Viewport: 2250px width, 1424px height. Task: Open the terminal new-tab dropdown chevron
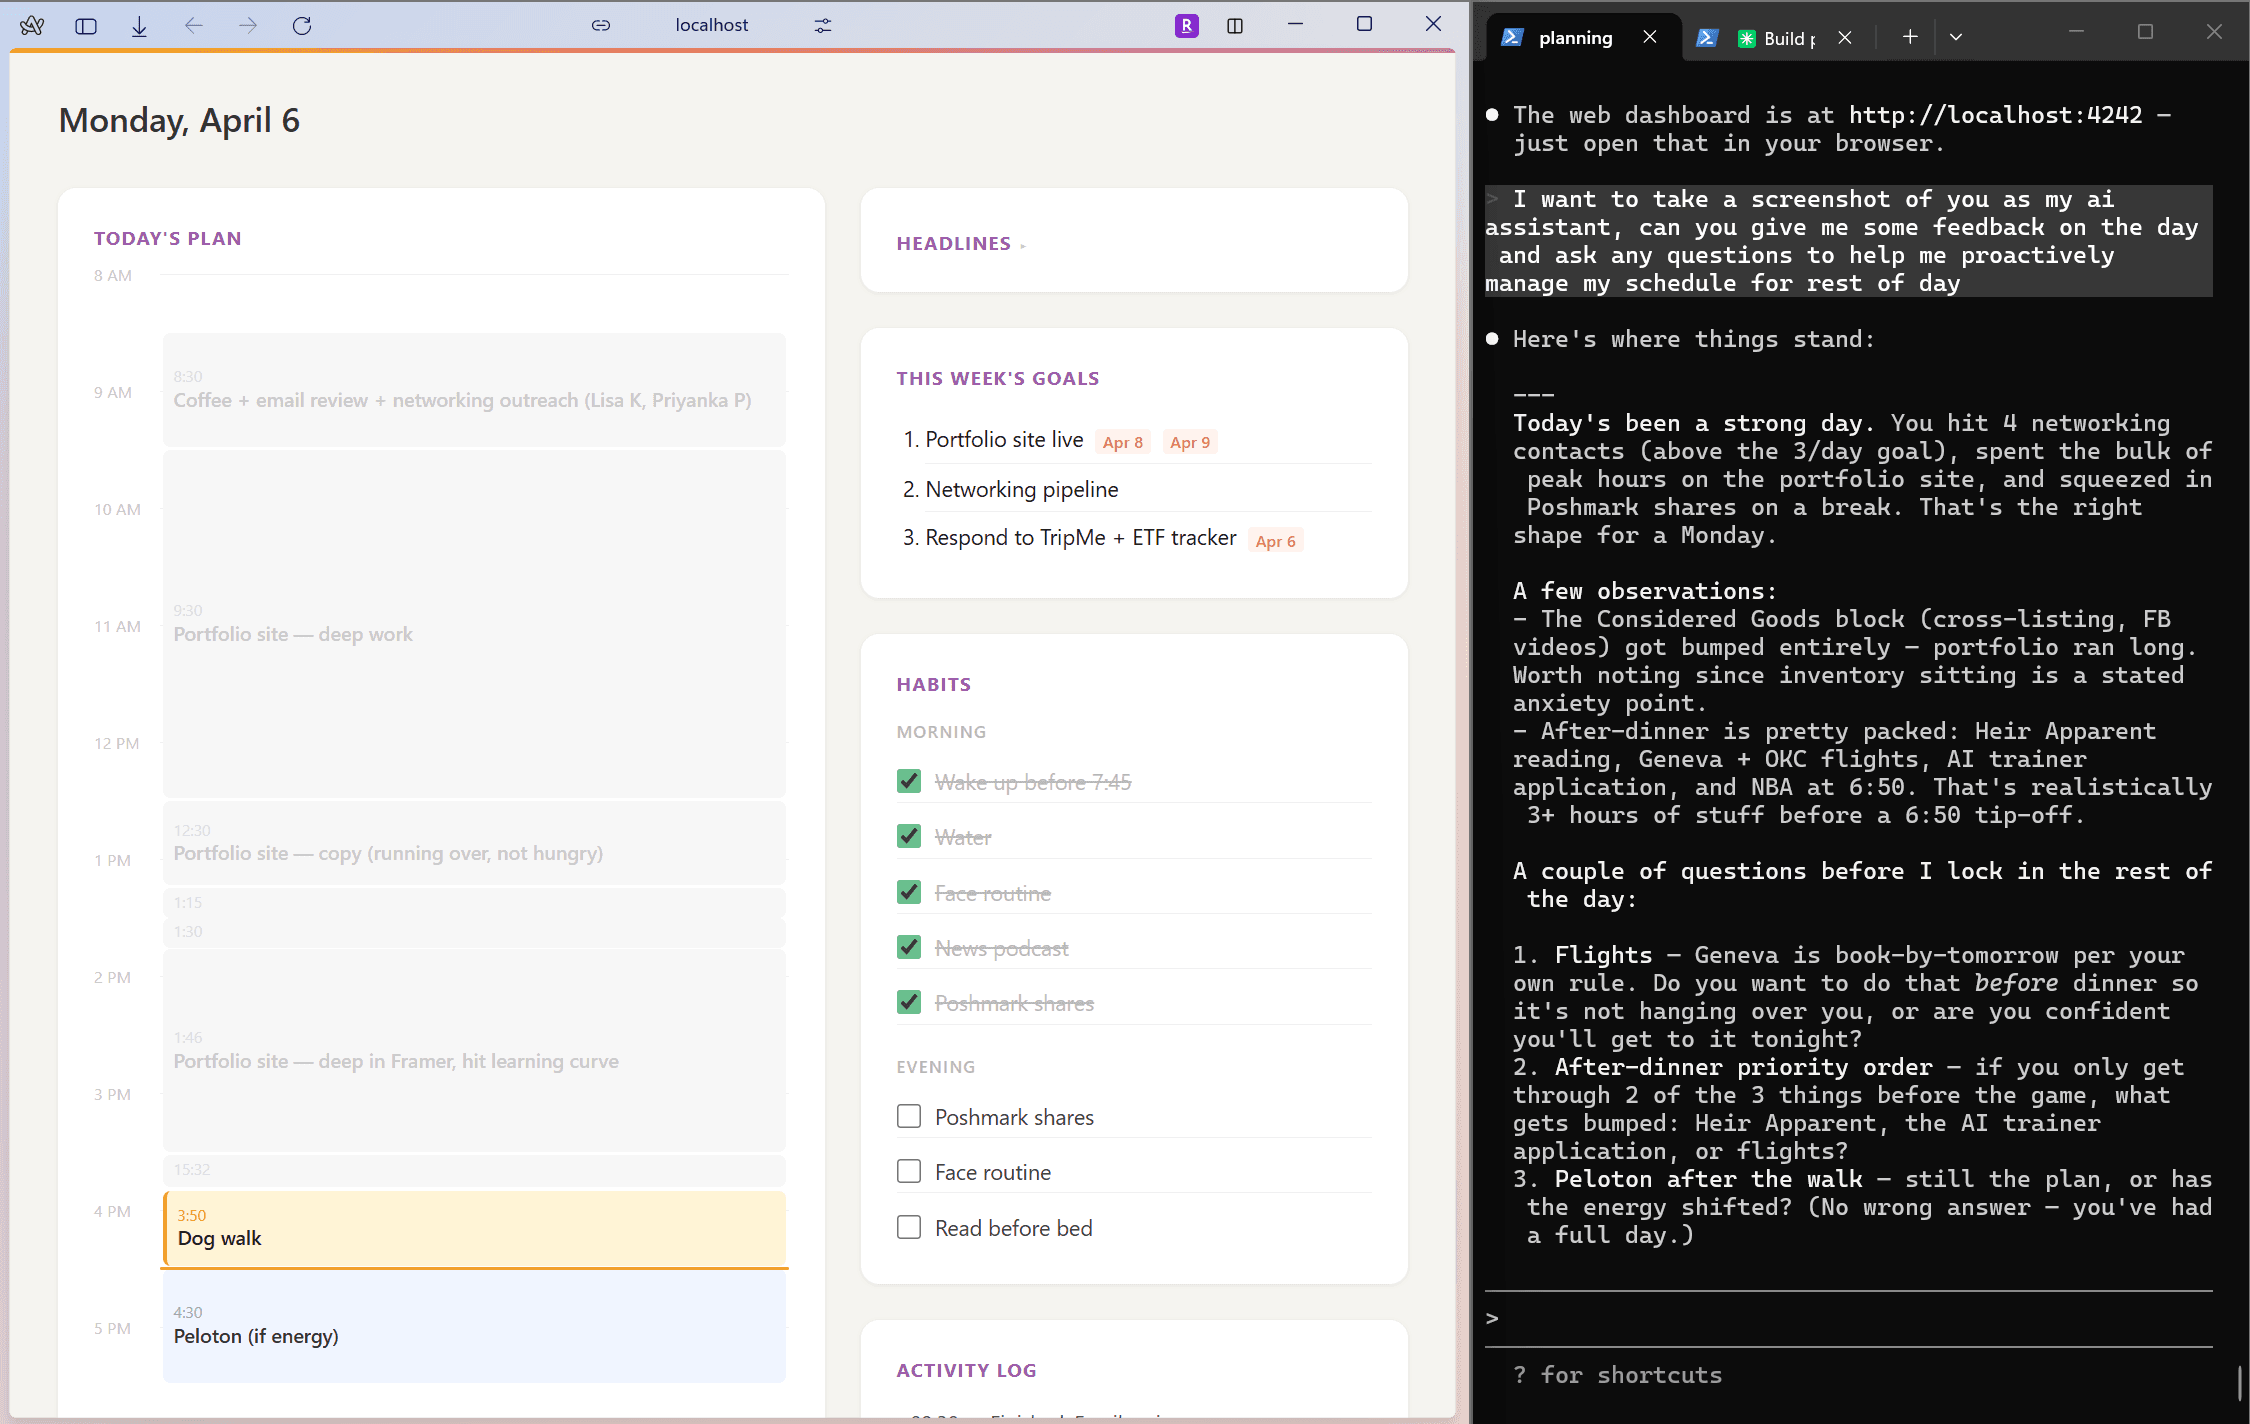click(x=1956, y=37)
